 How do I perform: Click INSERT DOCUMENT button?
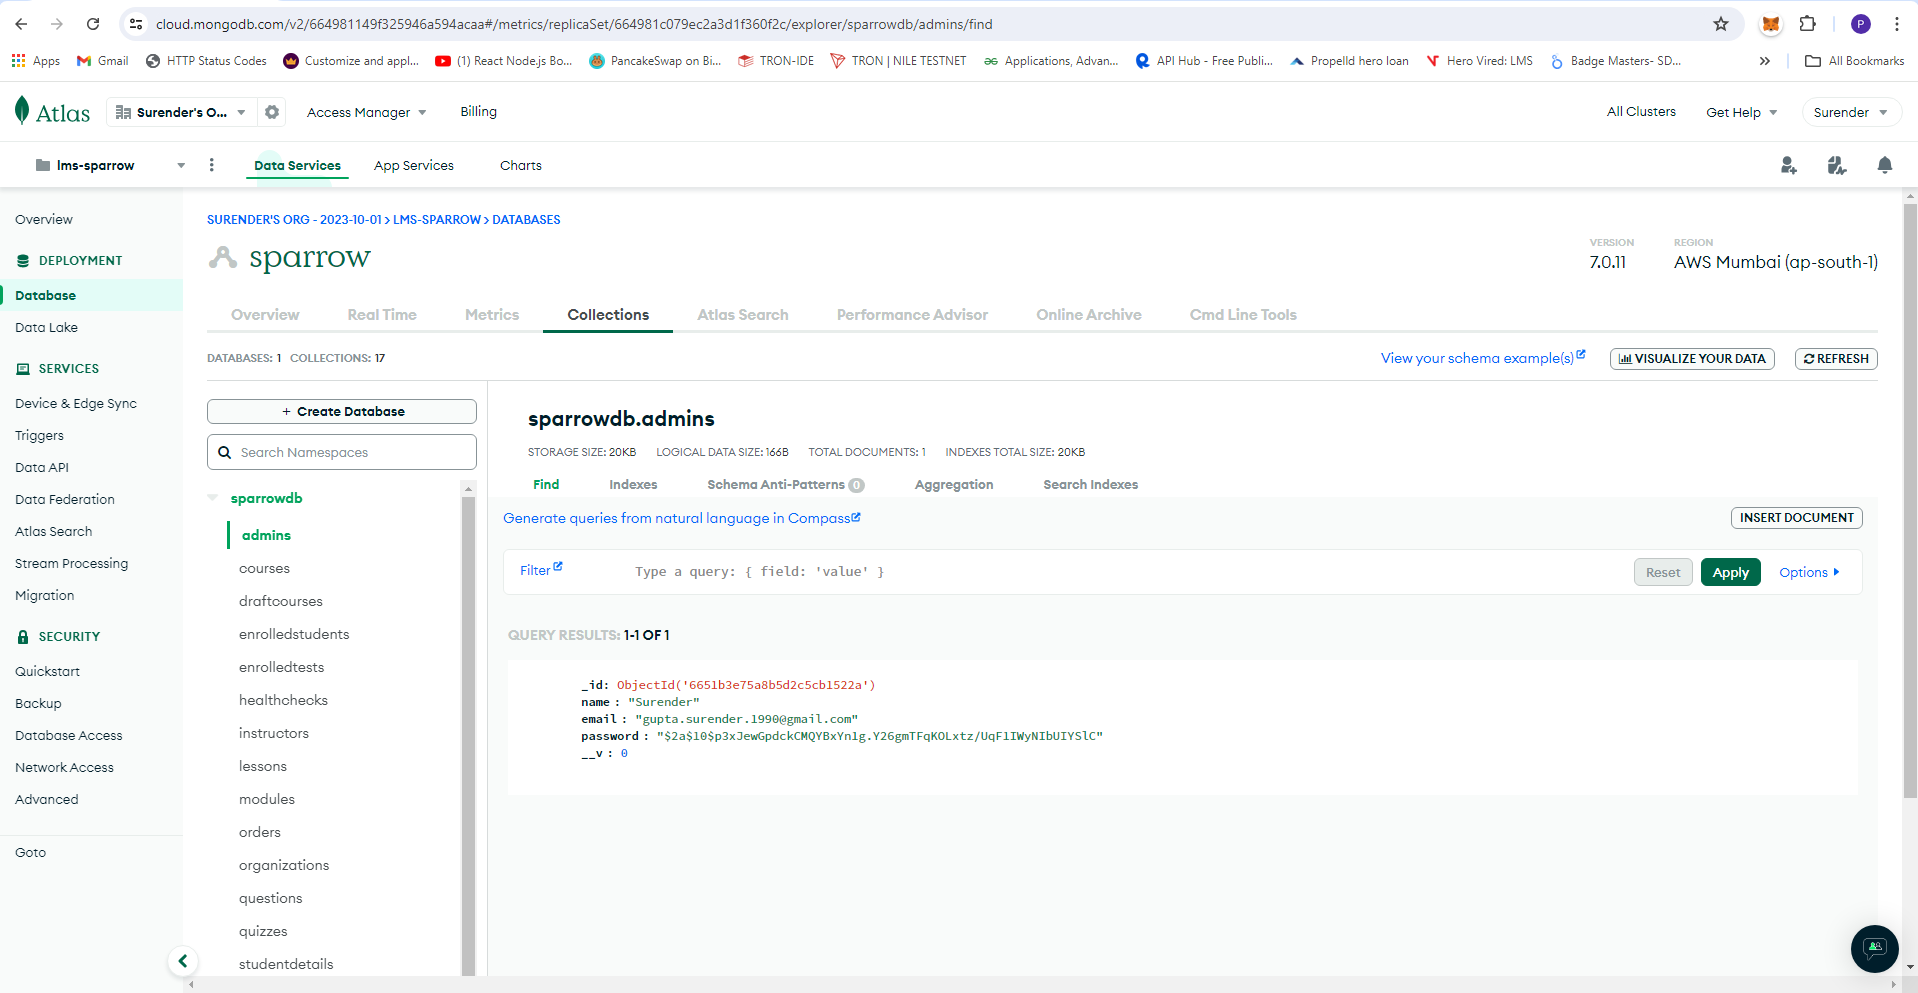click(x=1796, y=518)
